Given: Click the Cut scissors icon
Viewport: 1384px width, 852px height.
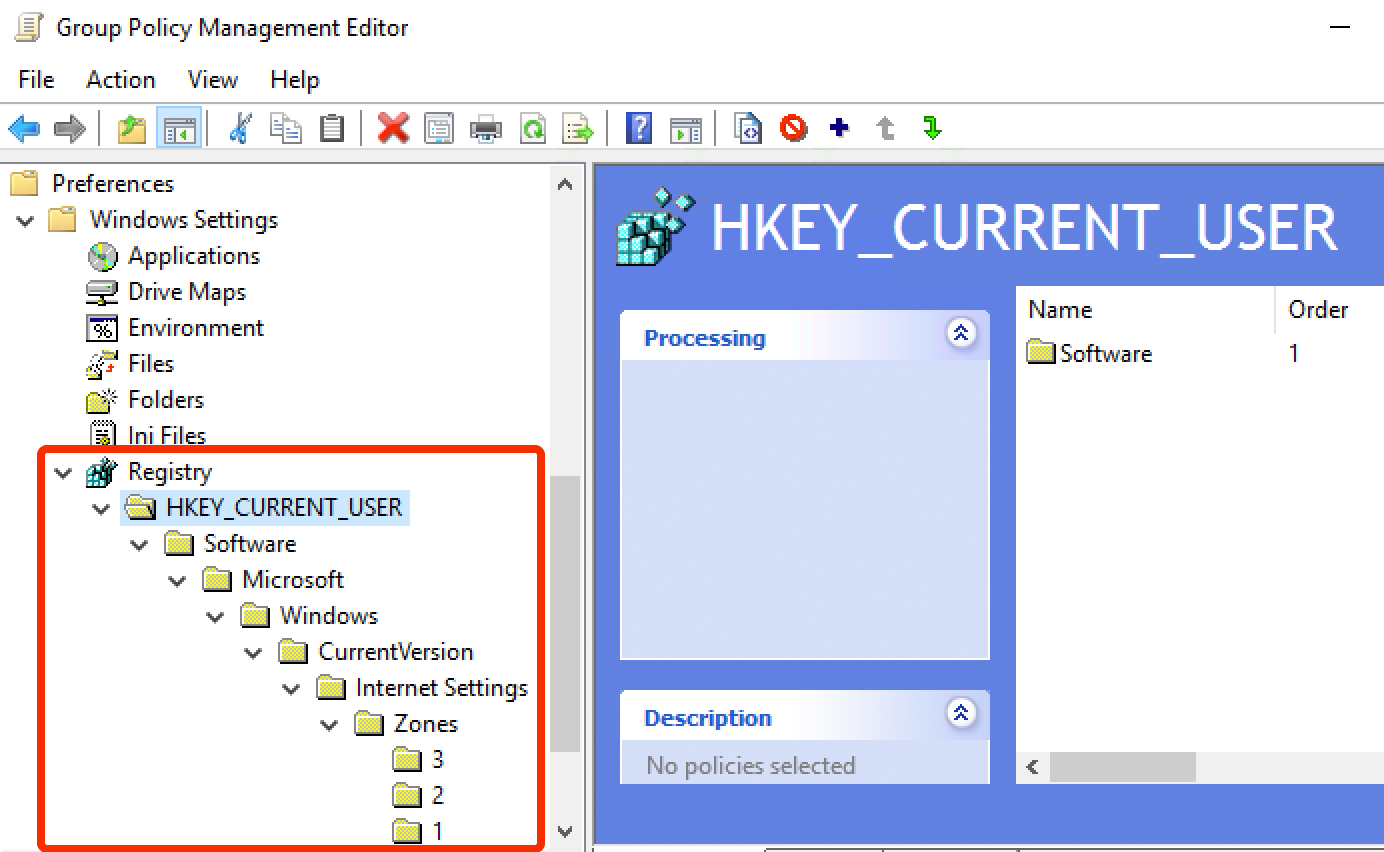Looking at the screenshot, I should pyautogui.click(x=240, y=128).
